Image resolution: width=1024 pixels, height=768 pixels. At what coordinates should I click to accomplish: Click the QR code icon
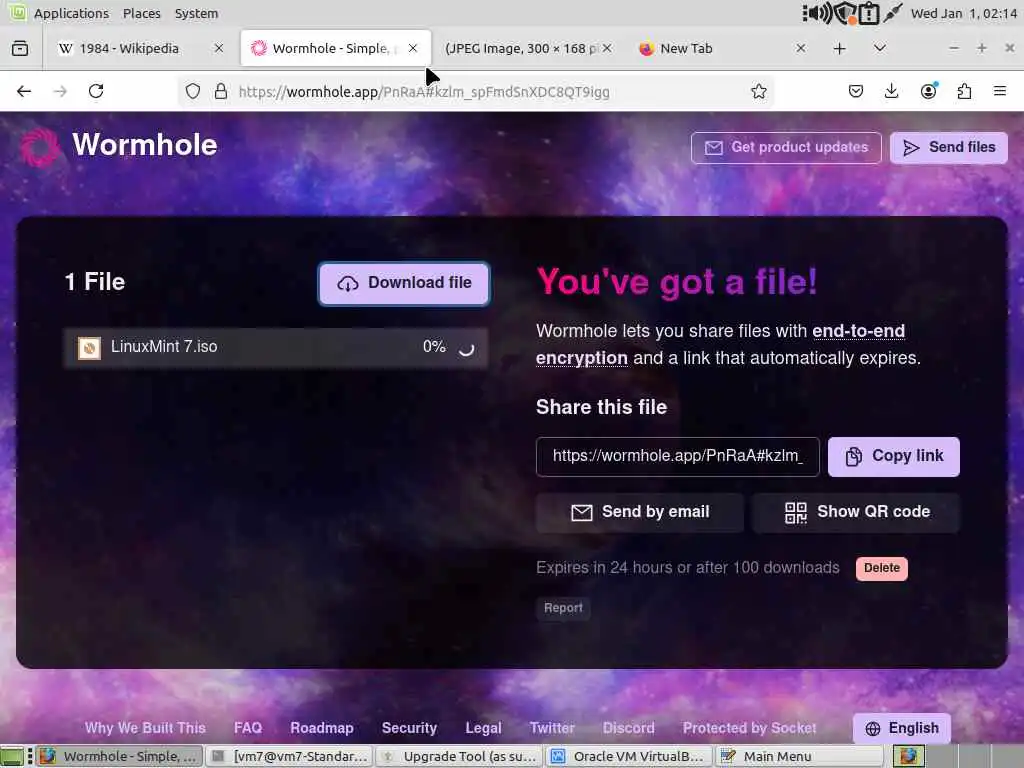pos(795,513)
